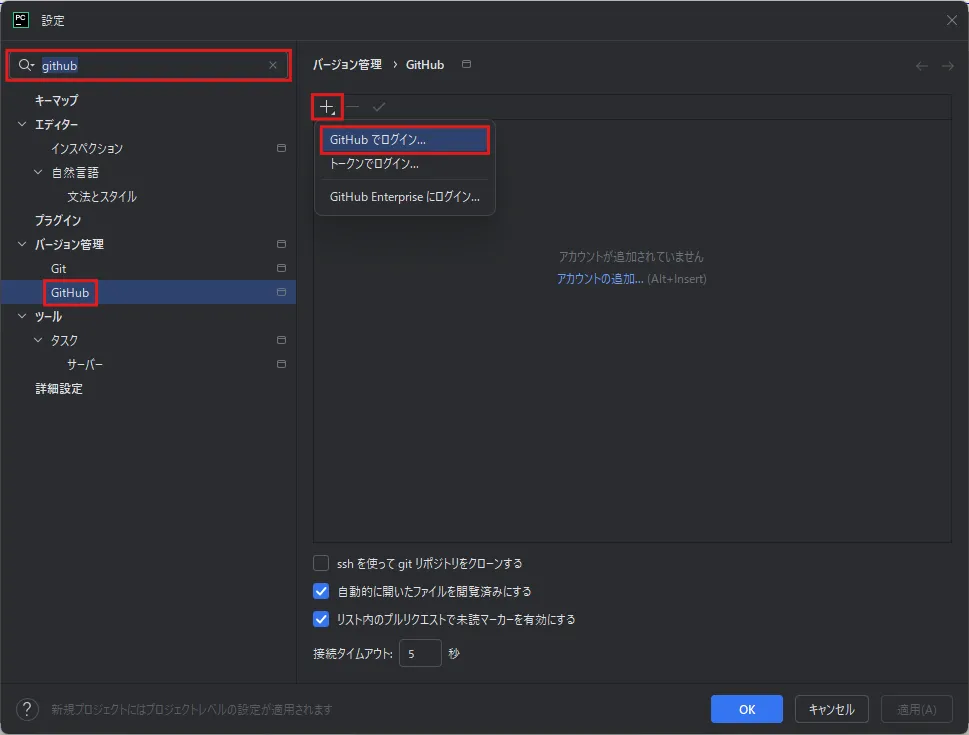Click the set-default checkmark icon
Viewport: 969px width, 735px height.
379,107
